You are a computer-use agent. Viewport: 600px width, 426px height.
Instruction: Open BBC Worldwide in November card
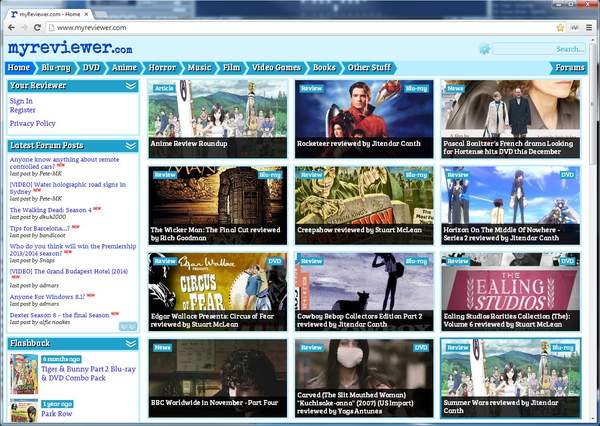(218, 378)
